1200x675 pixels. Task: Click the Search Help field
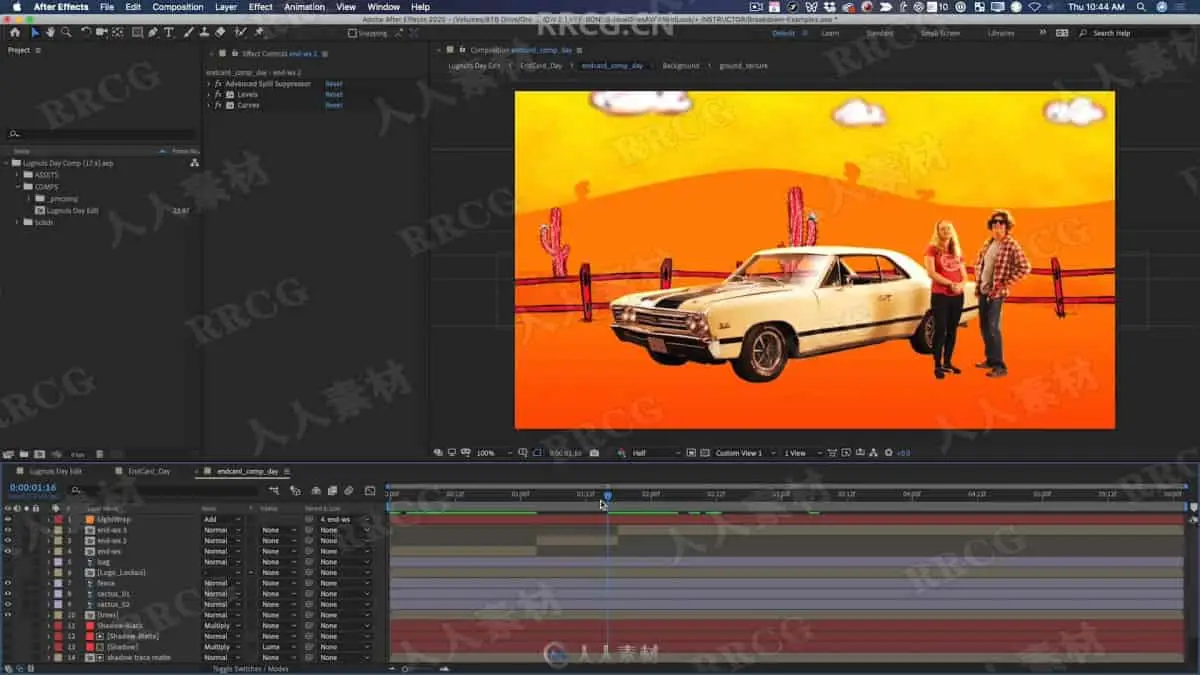(x=1132, y=33)
